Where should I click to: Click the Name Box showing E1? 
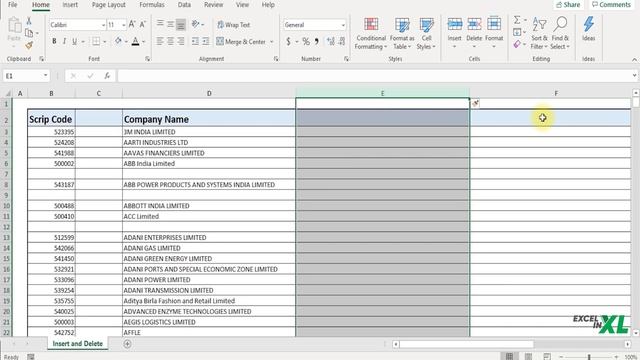[26, 76]
